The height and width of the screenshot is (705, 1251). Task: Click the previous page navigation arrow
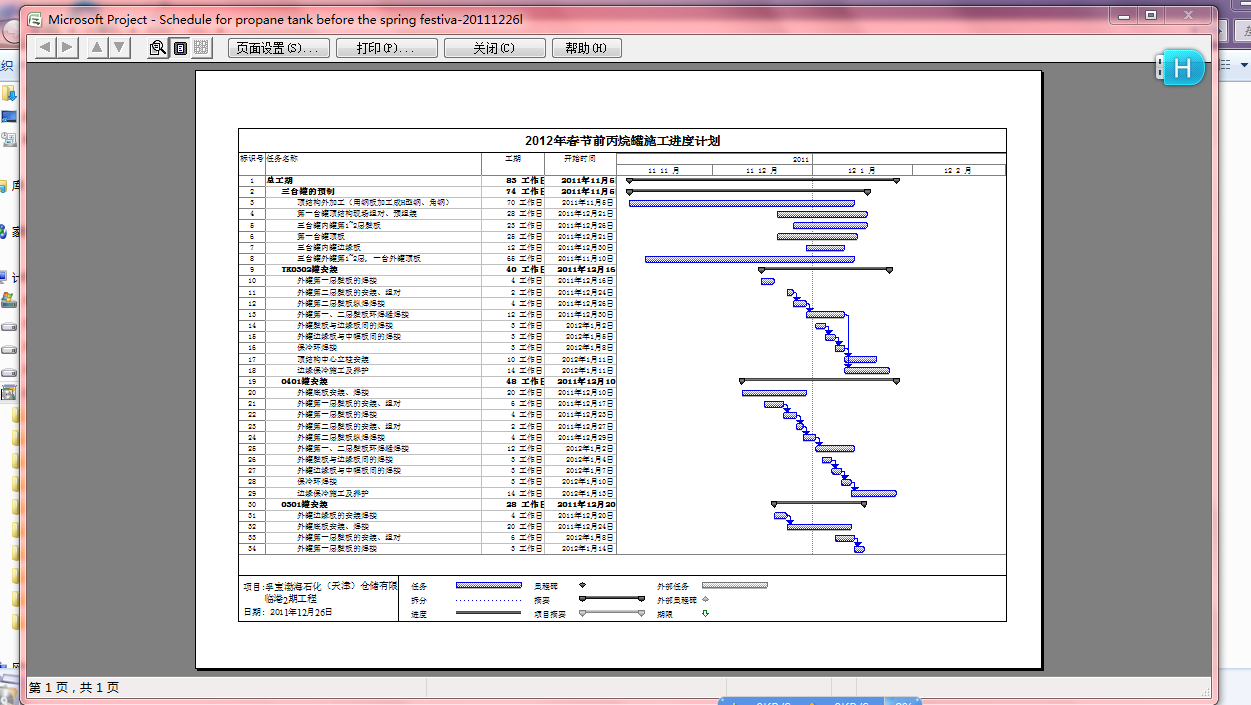pyautogui.click(x=43, y=46)
